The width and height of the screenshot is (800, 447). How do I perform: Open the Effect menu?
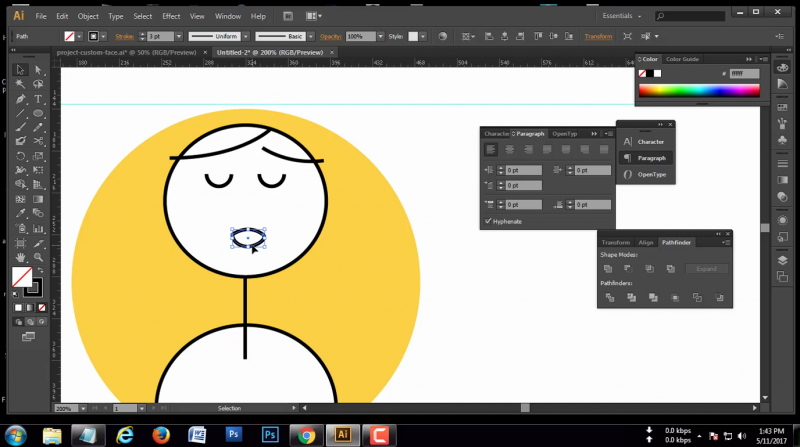click(x=171, y=17)
